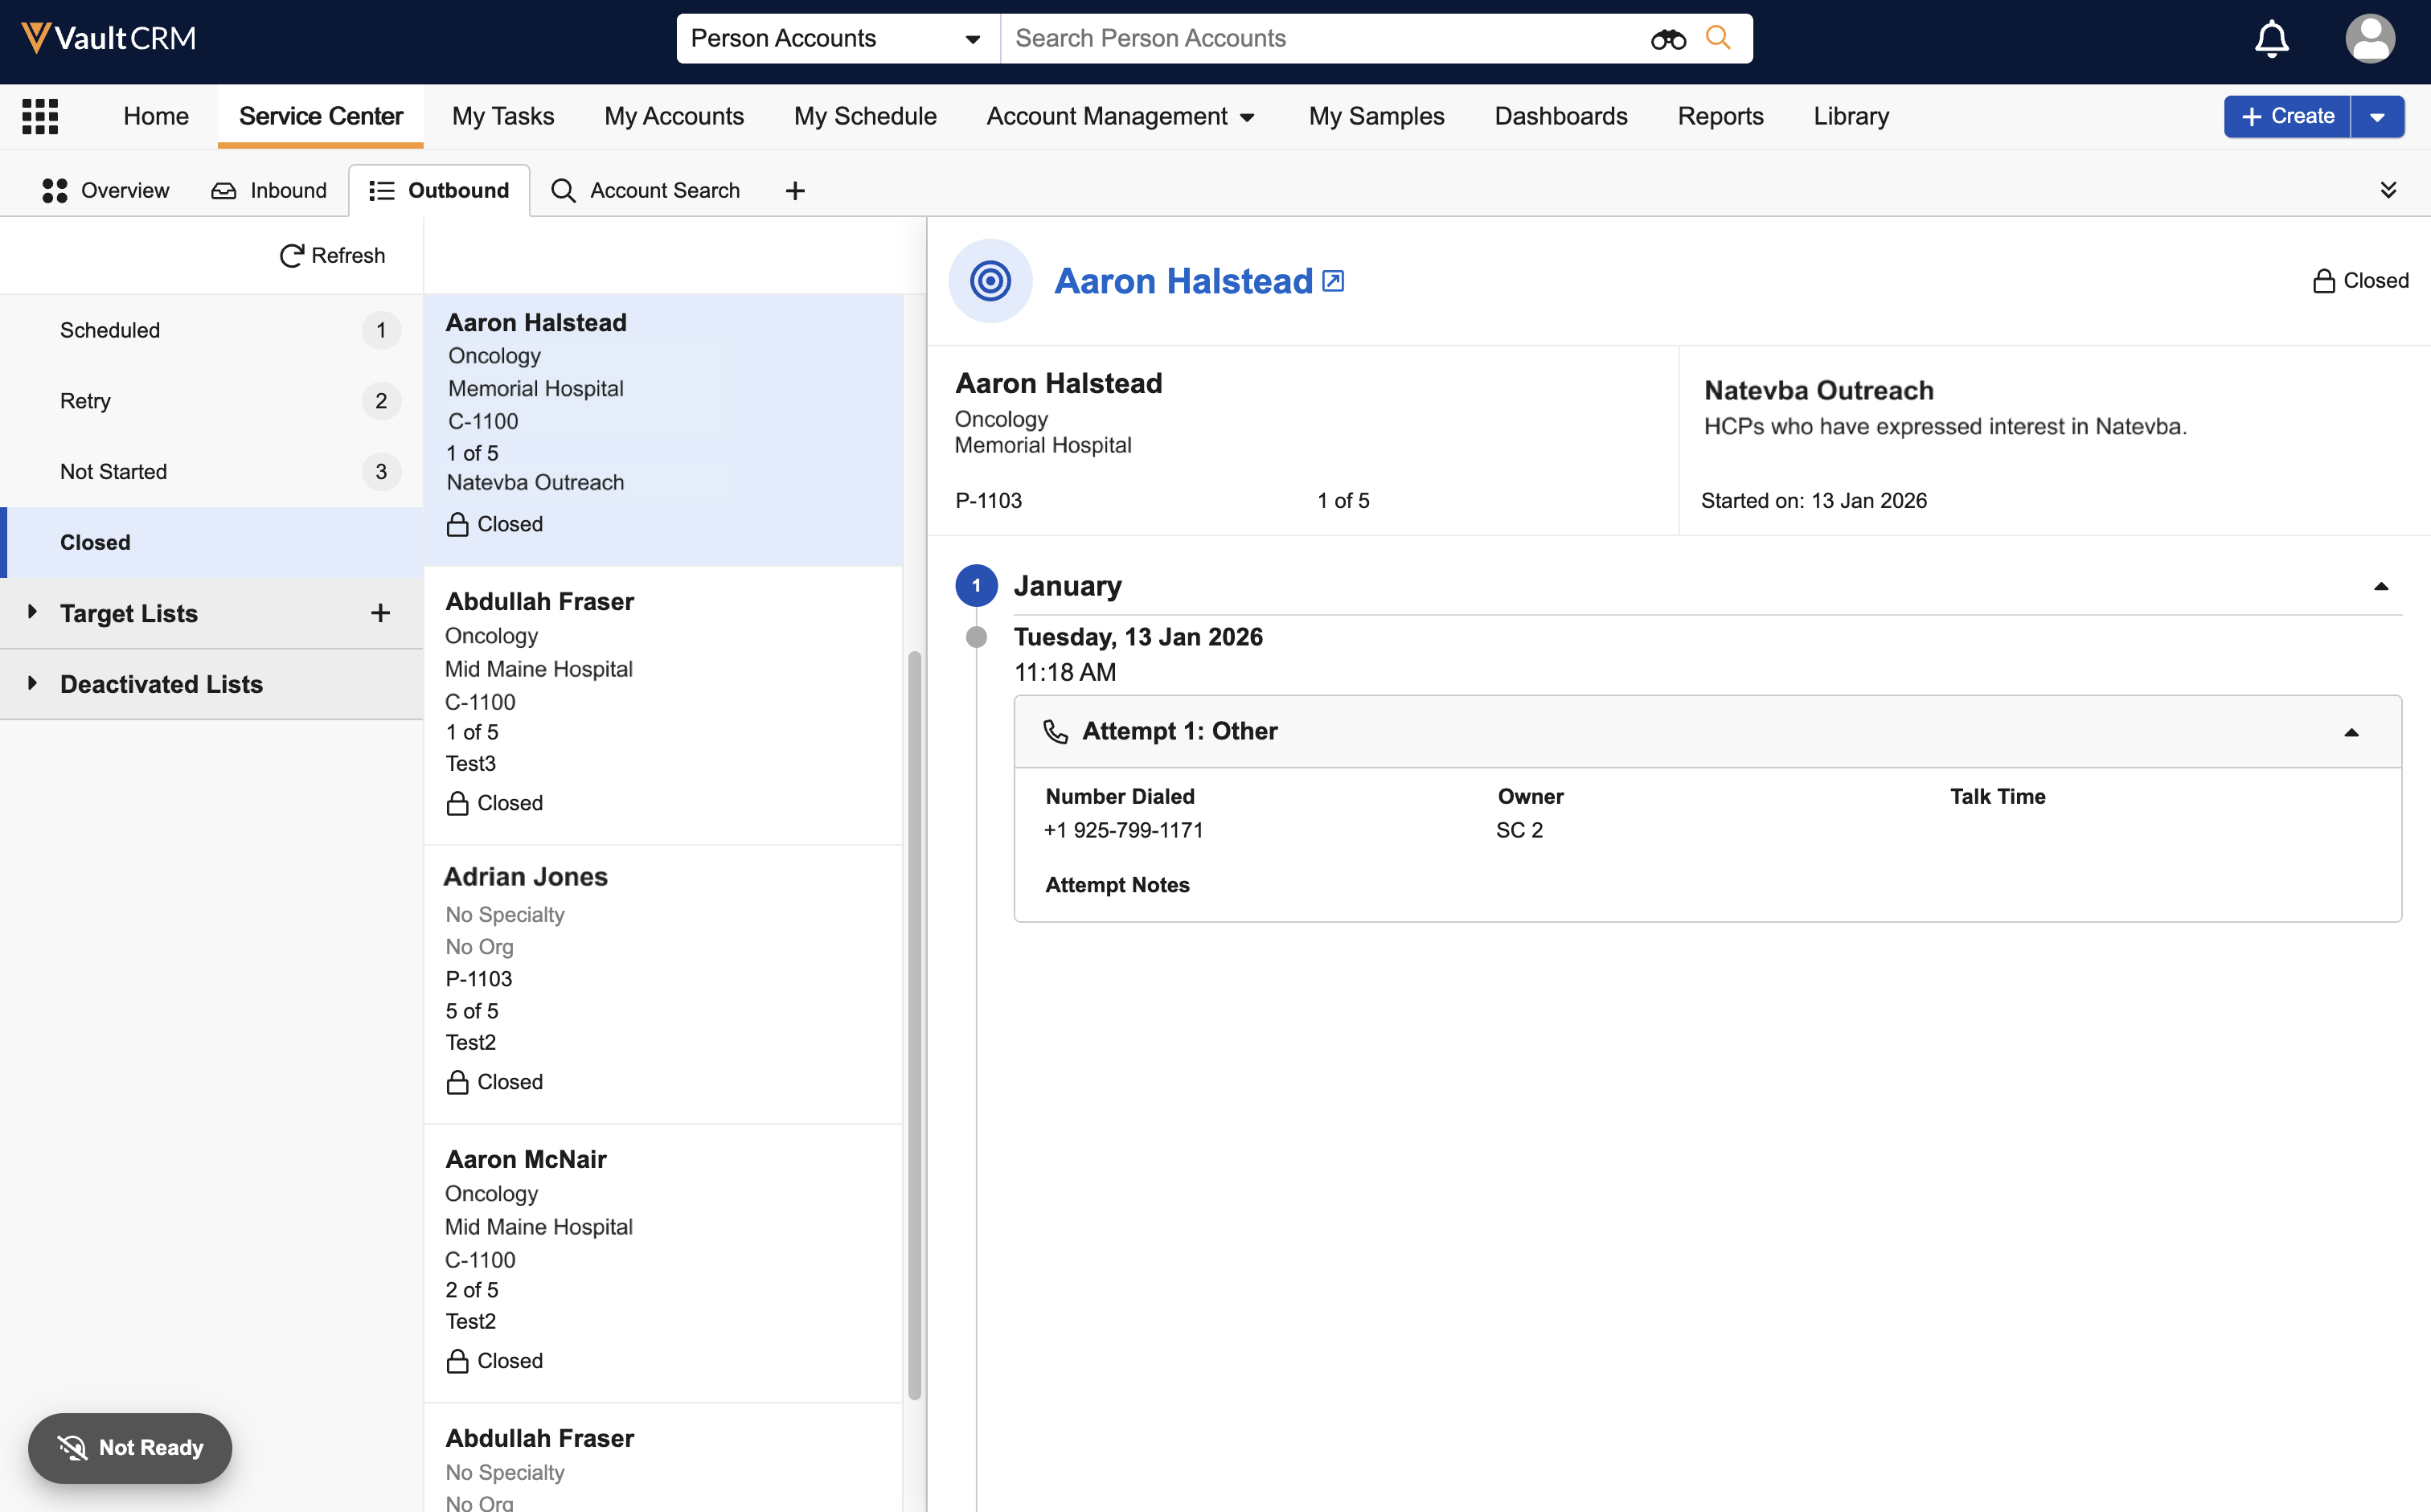The width and height of the screenshot is (2431, 1512).
Task: Toggle the Not Ready phone status
Action: 130,1447
